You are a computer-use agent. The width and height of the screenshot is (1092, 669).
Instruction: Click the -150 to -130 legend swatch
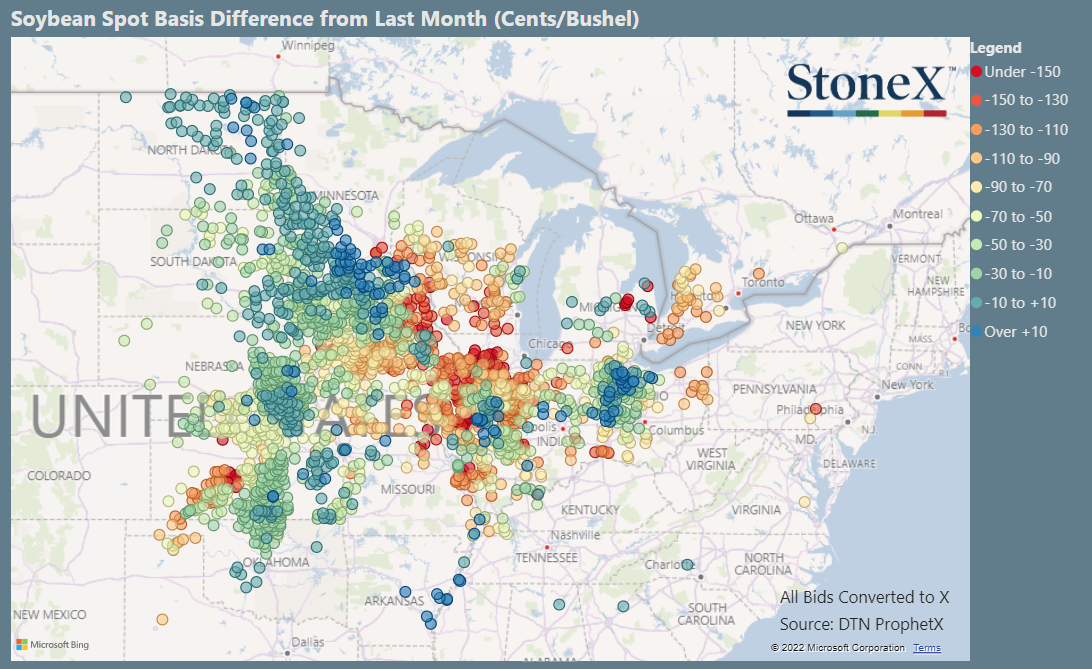tap(976, 100)
